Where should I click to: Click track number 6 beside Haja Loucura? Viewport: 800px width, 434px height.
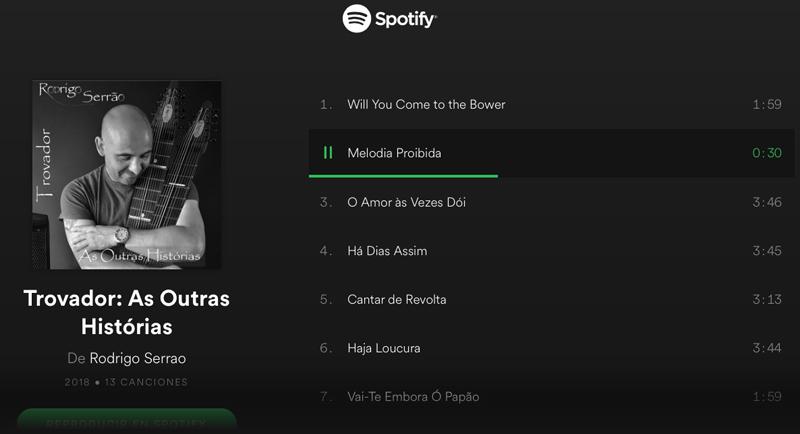click(326, 348)
